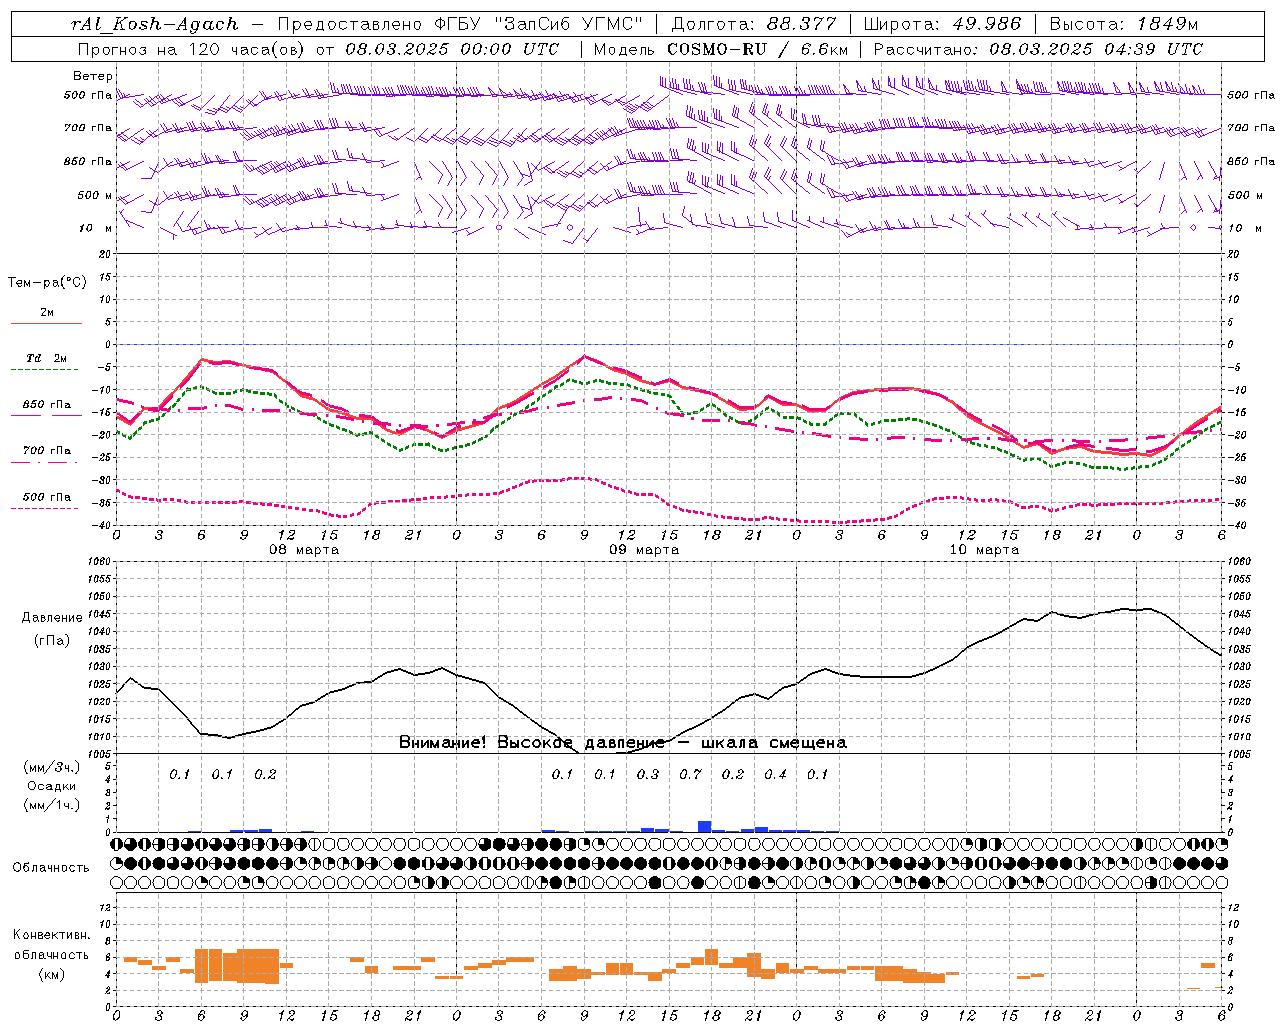Click the 500 гПа temperature legend line sample
Viewport: 1280px width, 1024px height.
coord(45,508)
